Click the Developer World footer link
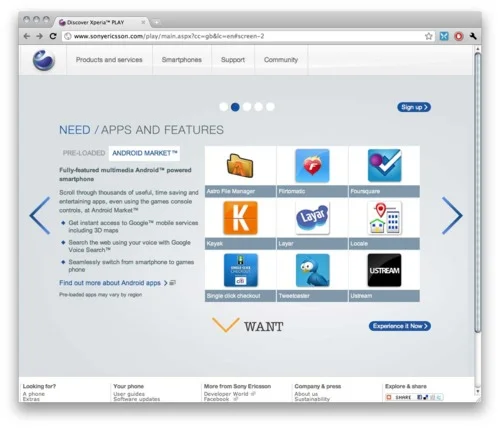500x428 pixels. [226, 394]
